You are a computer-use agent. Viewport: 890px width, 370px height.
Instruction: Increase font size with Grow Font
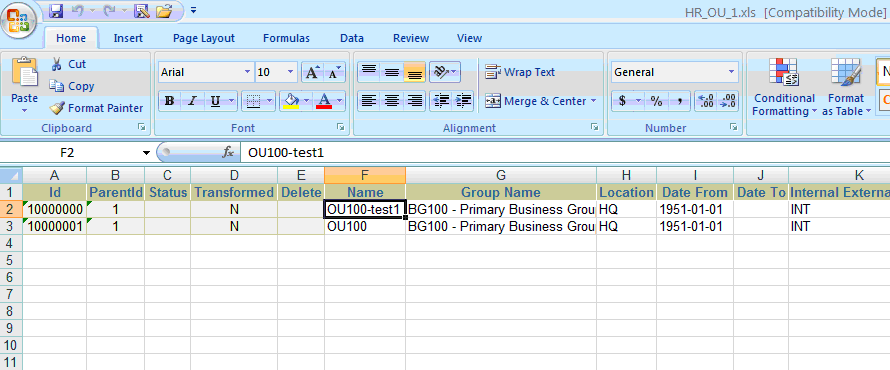[312, 72]
